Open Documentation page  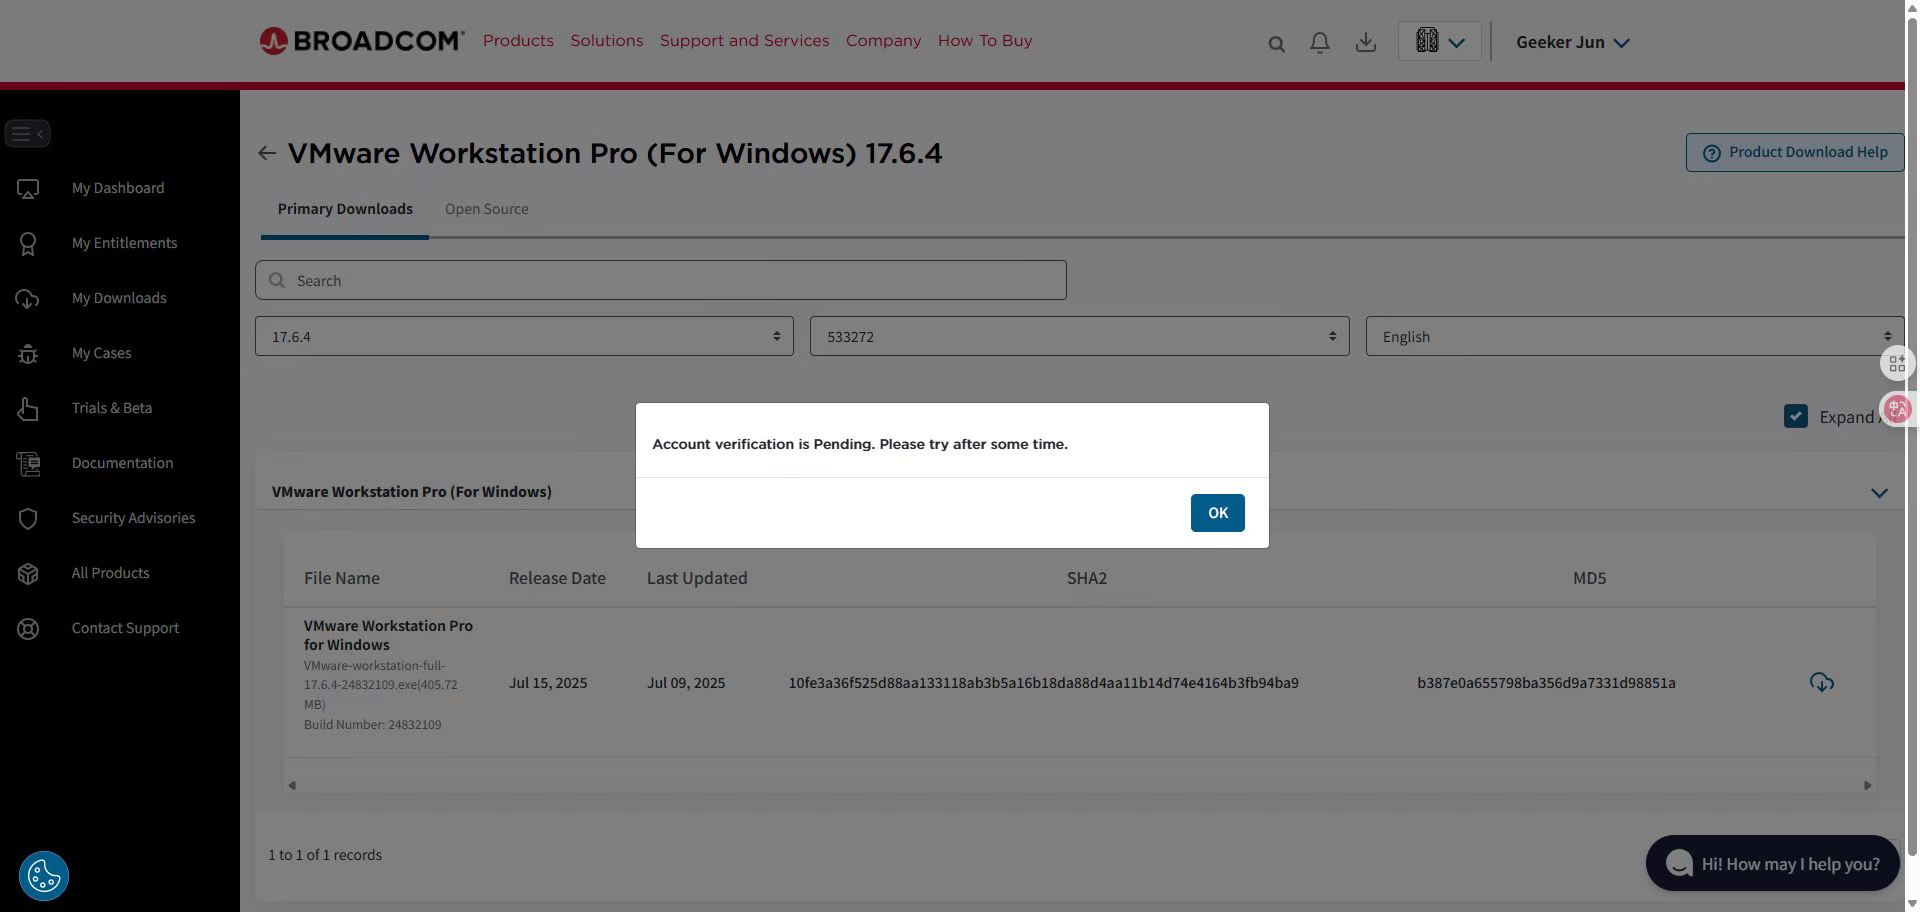[x=122, y=463]
